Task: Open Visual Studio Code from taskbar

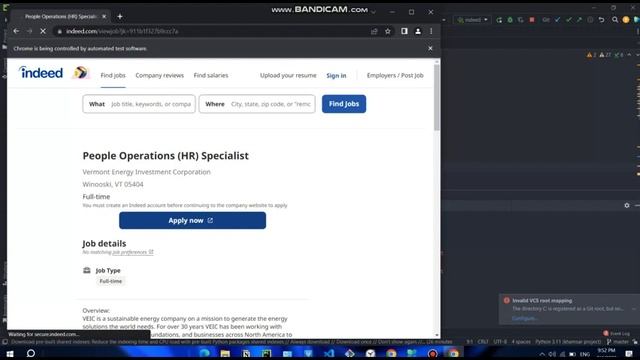Action: point(329,353)
